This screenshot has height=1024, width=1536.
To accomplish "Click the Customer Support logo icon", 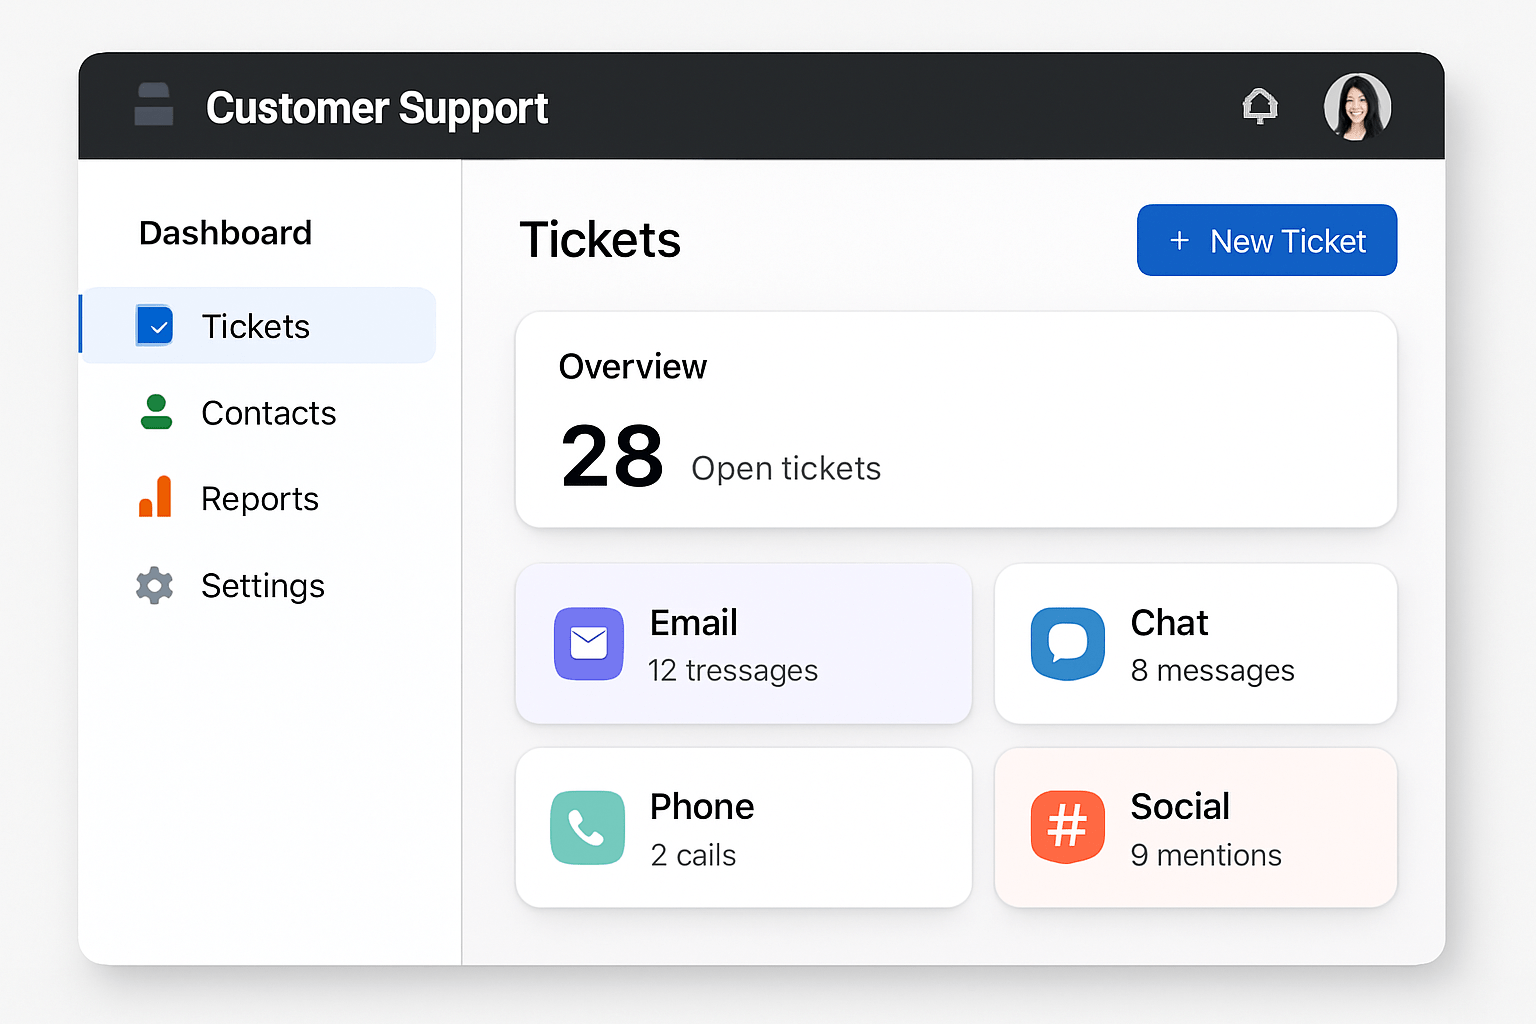I will click(153, 105).
